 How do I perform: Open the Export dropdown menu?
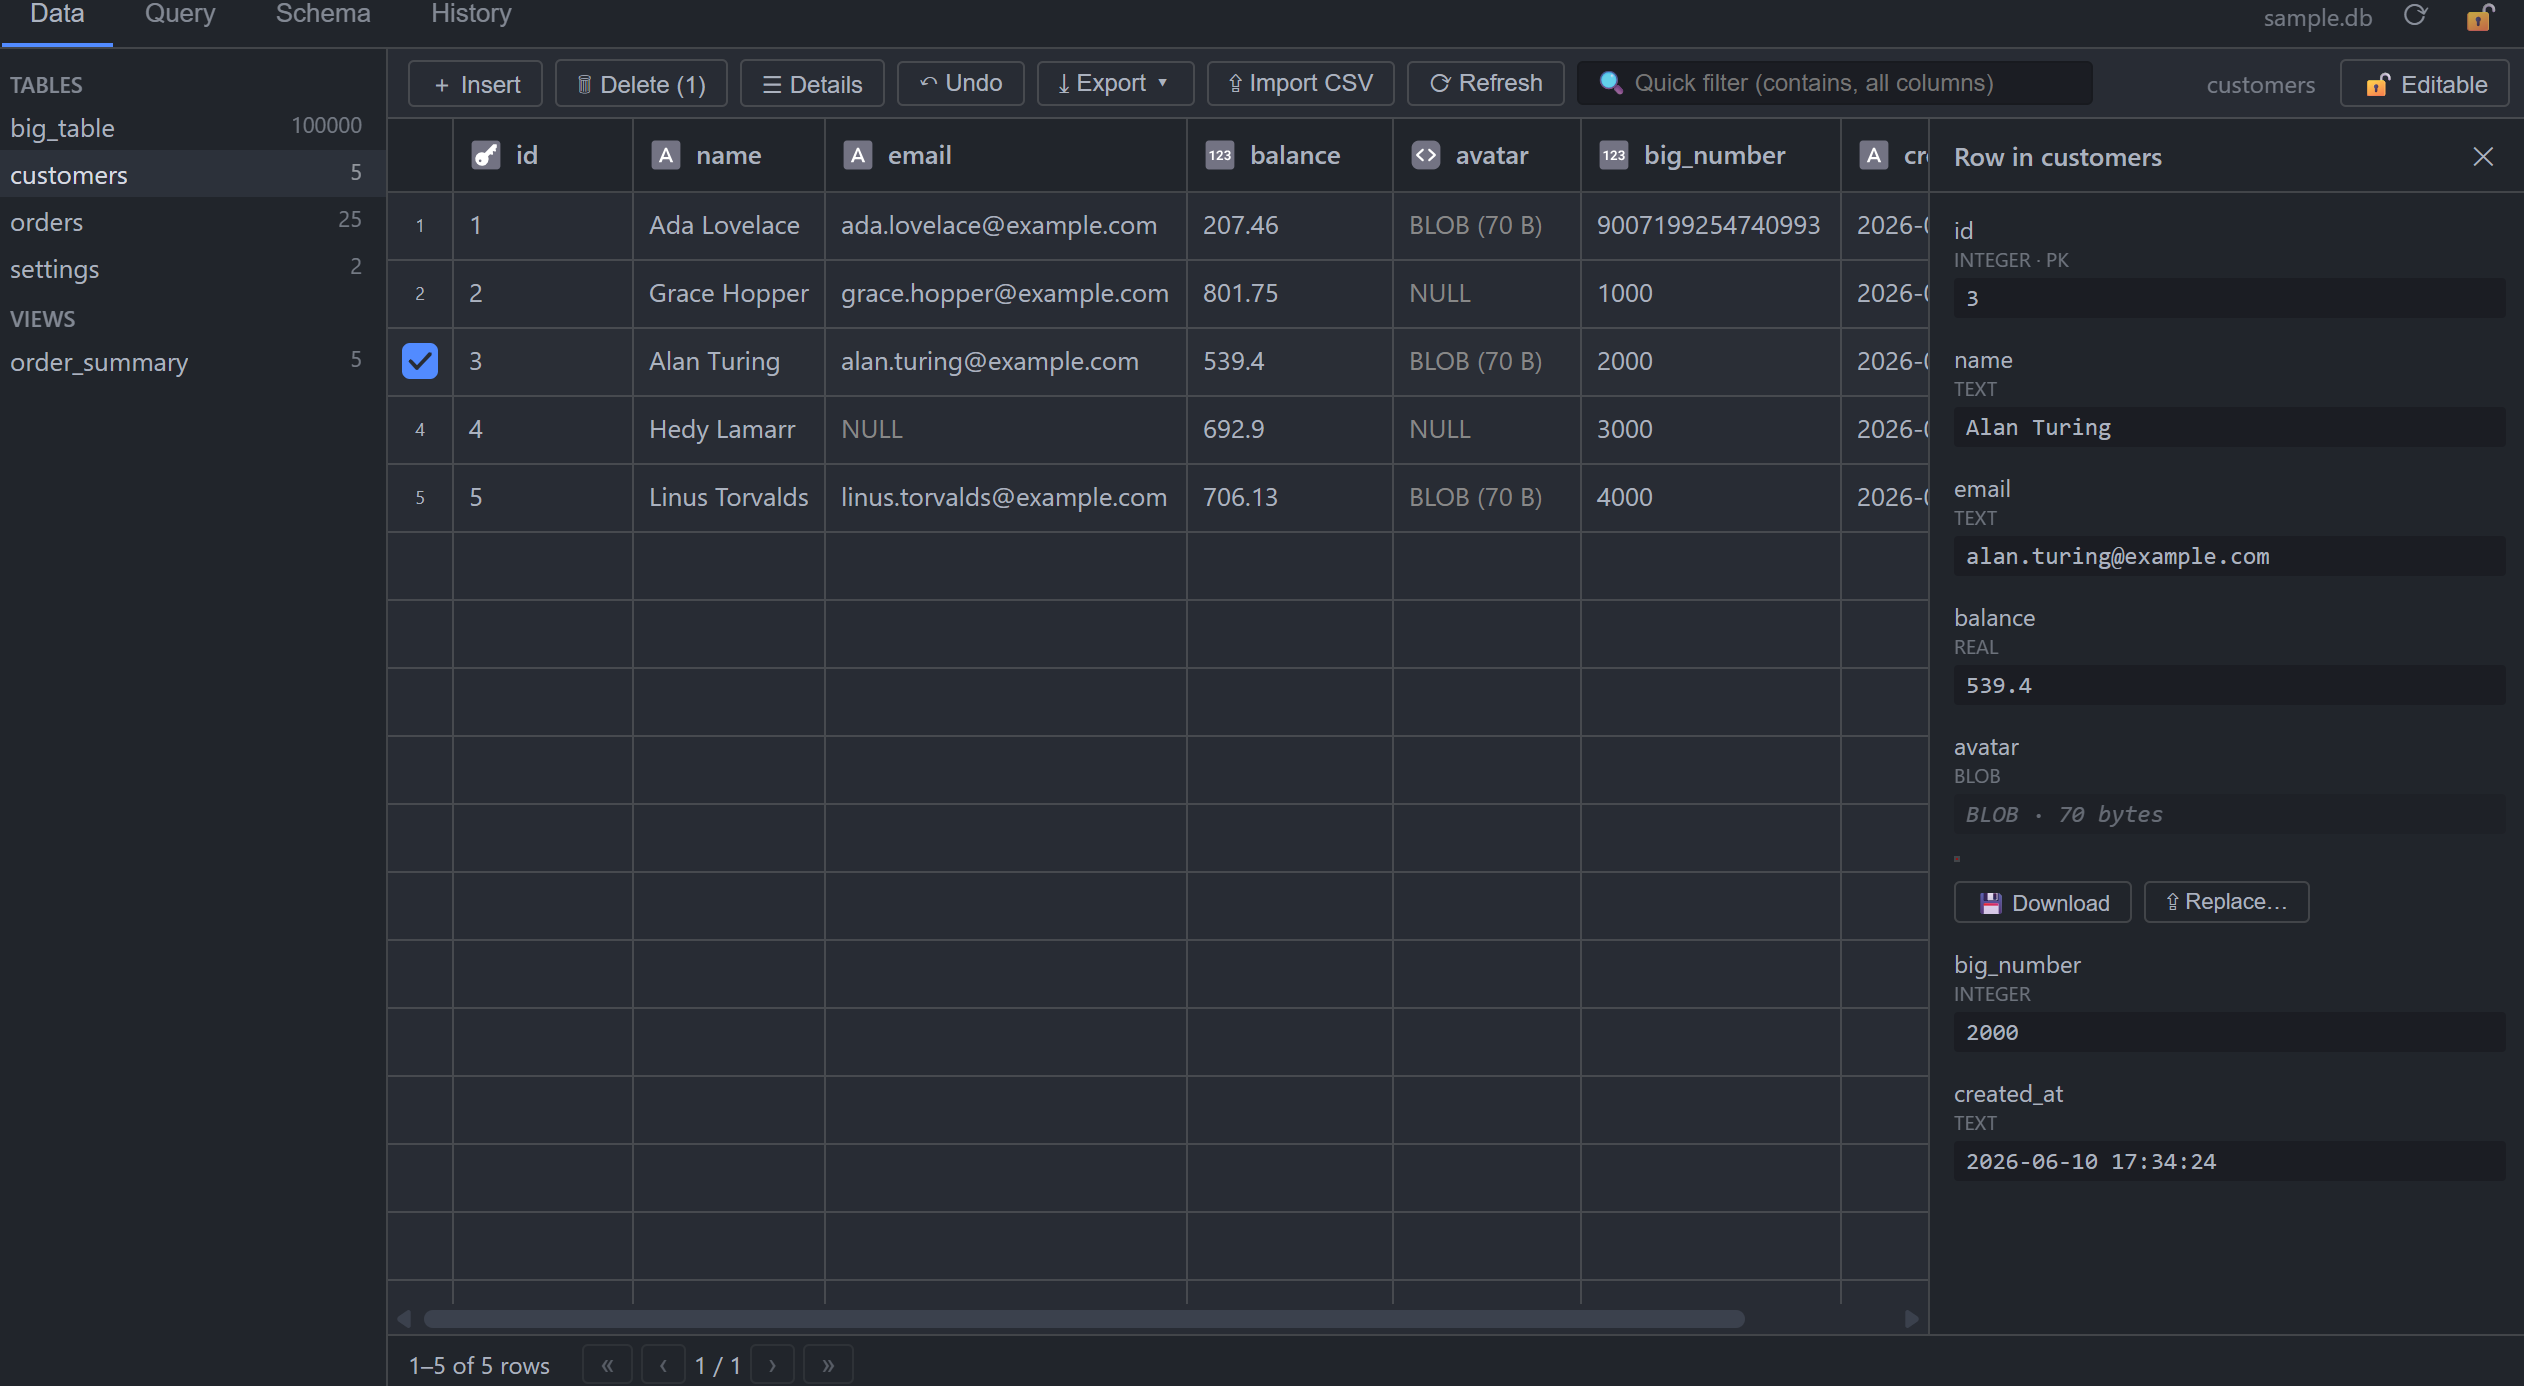pyautogui.click(x=1115, y=83)
